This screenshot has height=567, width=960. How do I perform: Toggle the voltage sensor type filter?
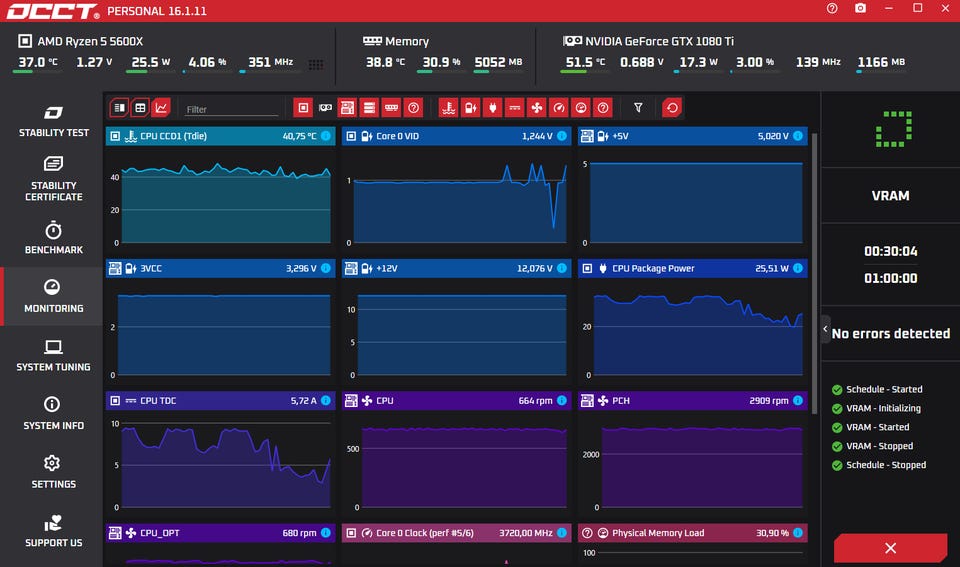click(x=471, y=108)
